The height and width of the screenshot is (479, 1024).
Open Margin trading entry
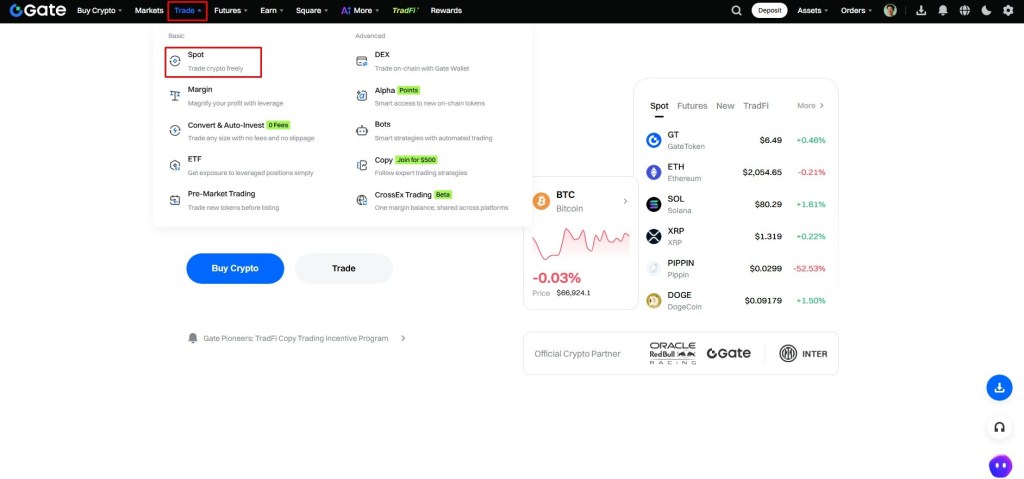[x=226, y=96]
